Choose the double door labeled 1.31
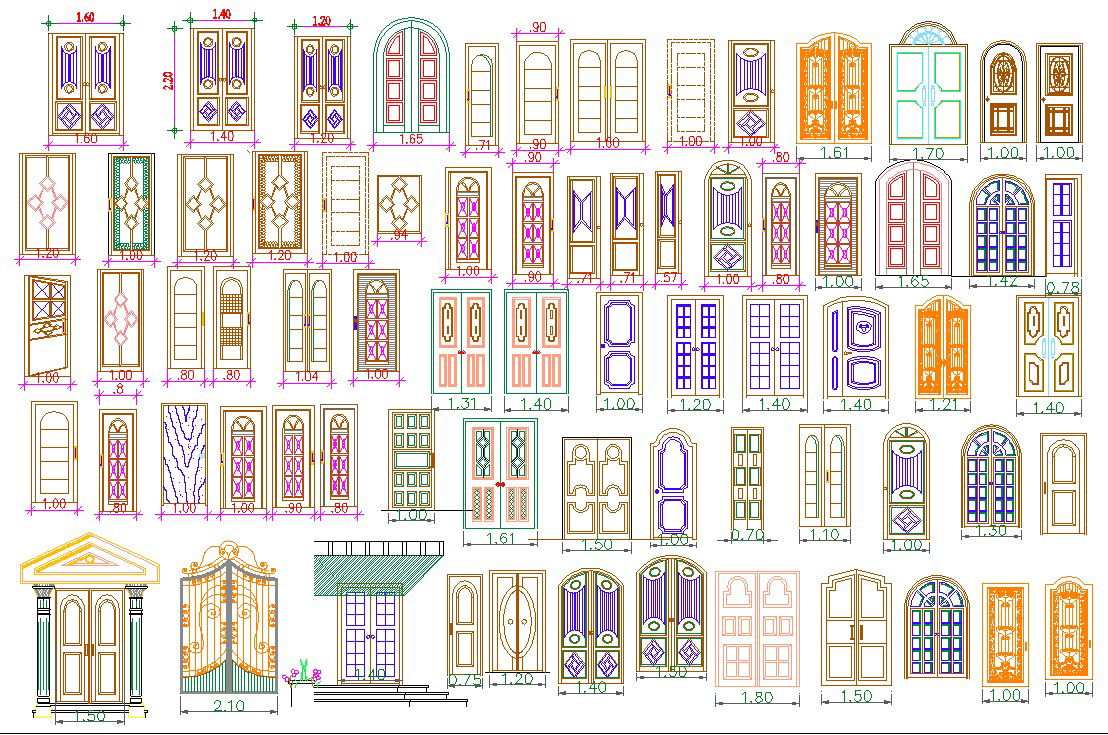1108x735 pixels. (461, 342)
